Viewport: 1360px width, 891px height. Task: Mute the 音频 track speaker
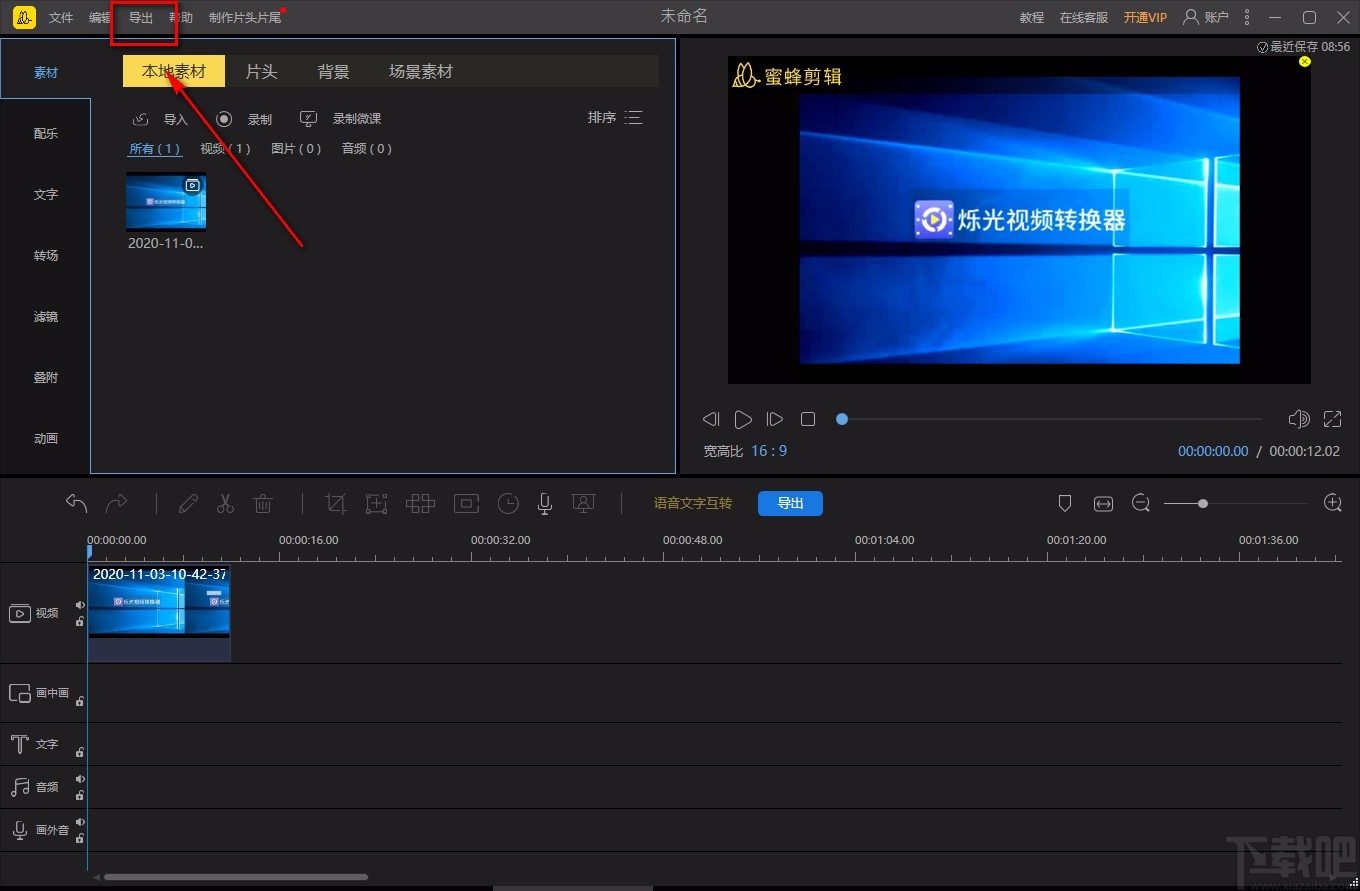[x=80, y=779]
